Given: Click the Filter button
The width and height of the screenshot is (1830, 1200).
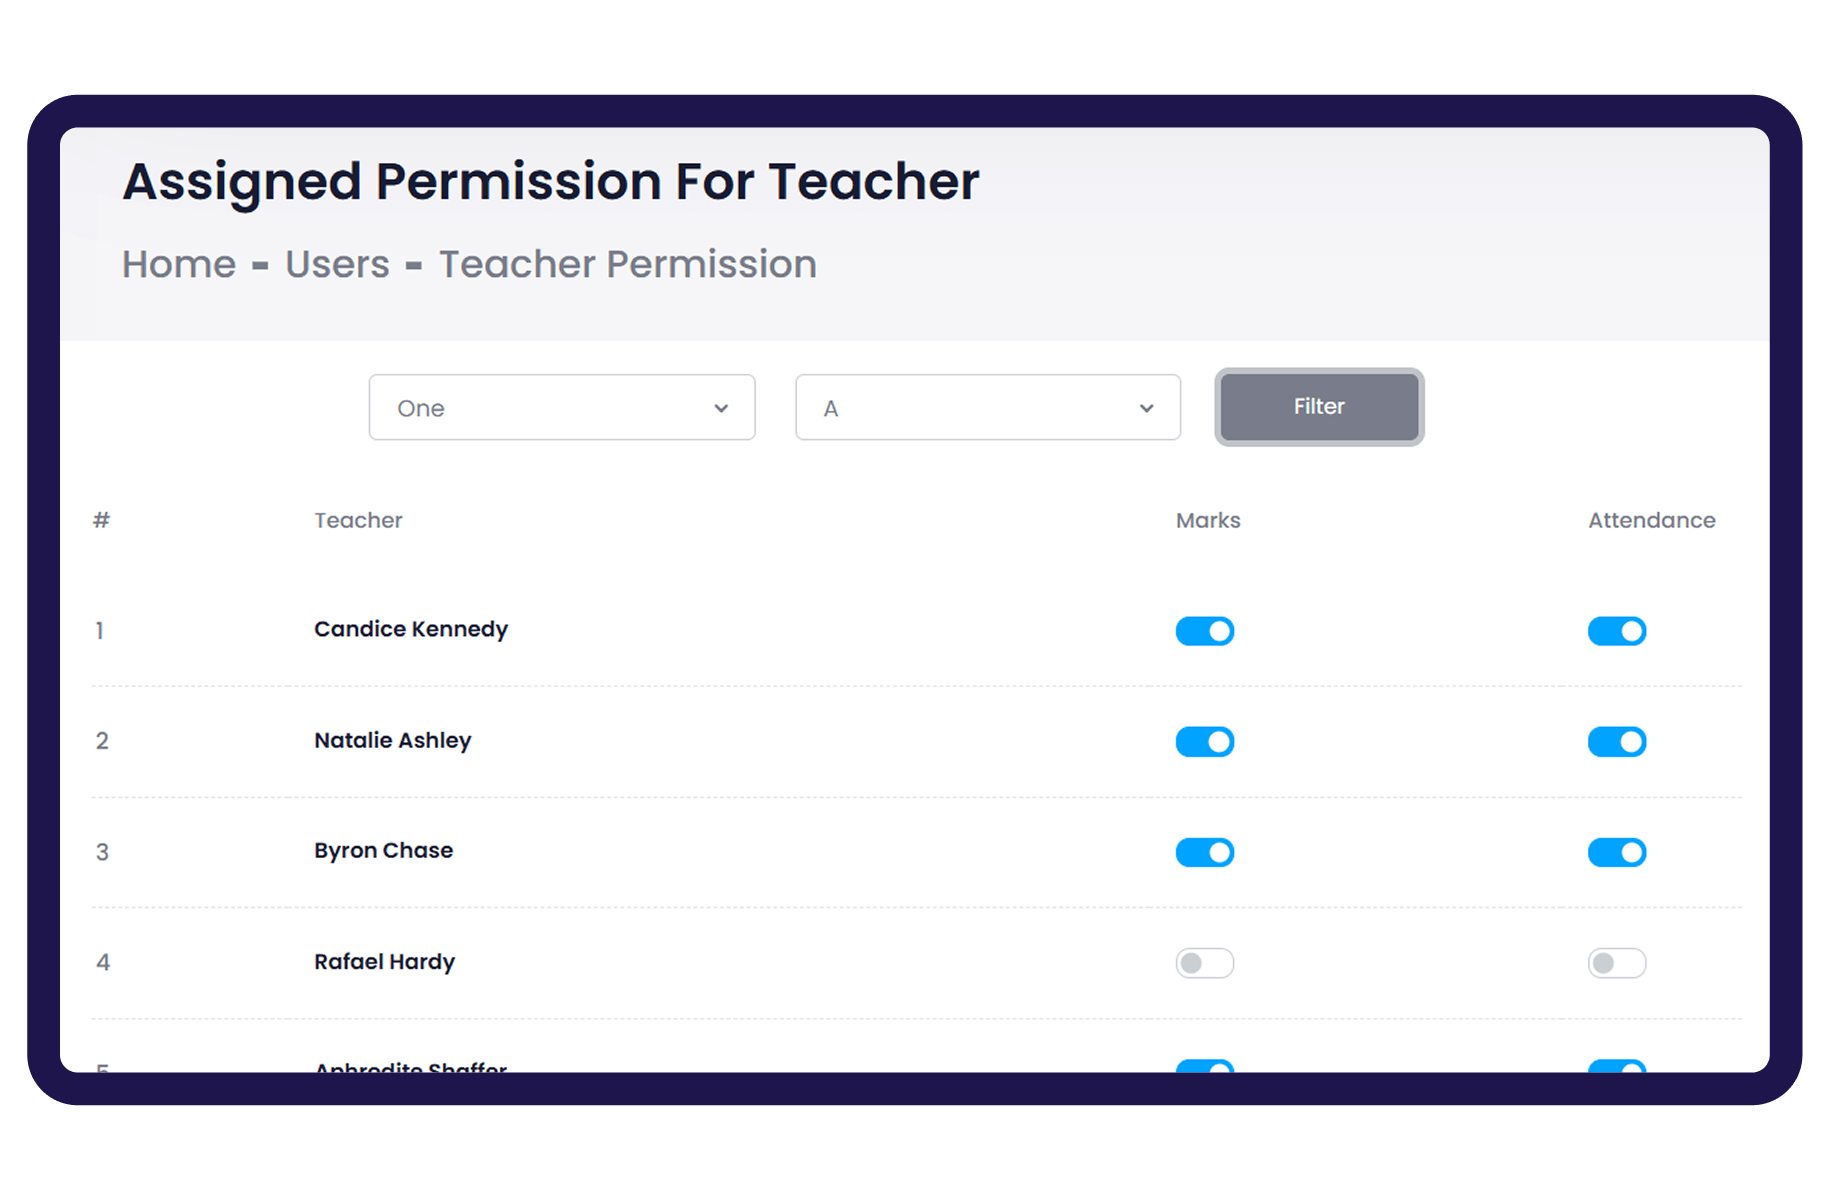Looking at the screenshot, I should [1319, 407].
